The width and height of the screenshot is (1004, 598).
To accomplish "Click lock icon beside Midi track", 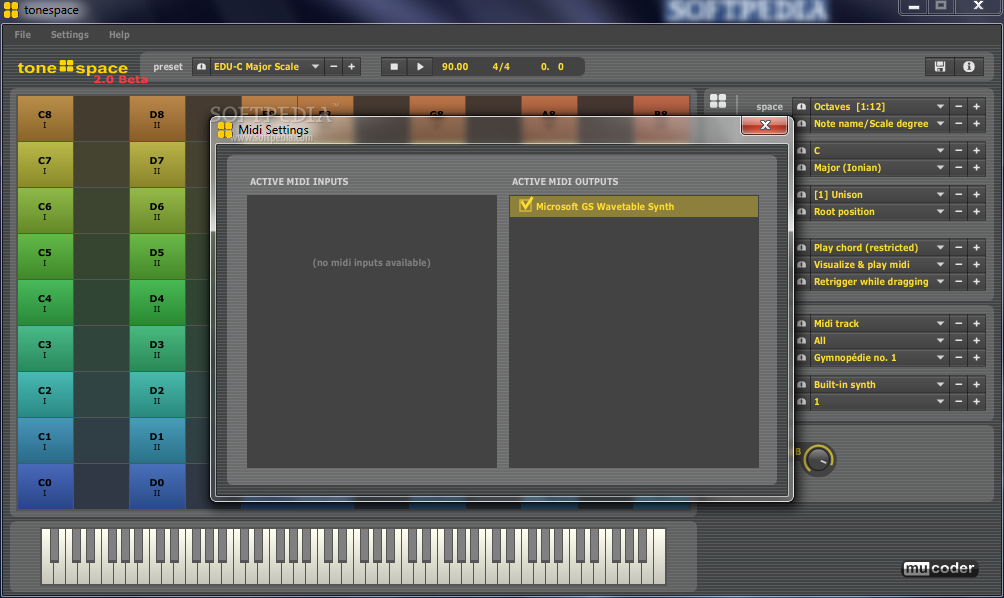I will [x=801, y=324].
